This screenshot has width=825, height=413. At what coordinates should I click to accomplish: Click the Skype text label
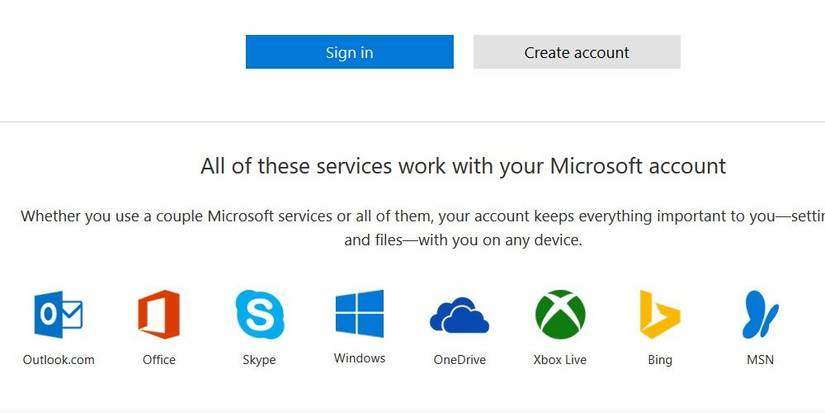[x=259, y=360]
